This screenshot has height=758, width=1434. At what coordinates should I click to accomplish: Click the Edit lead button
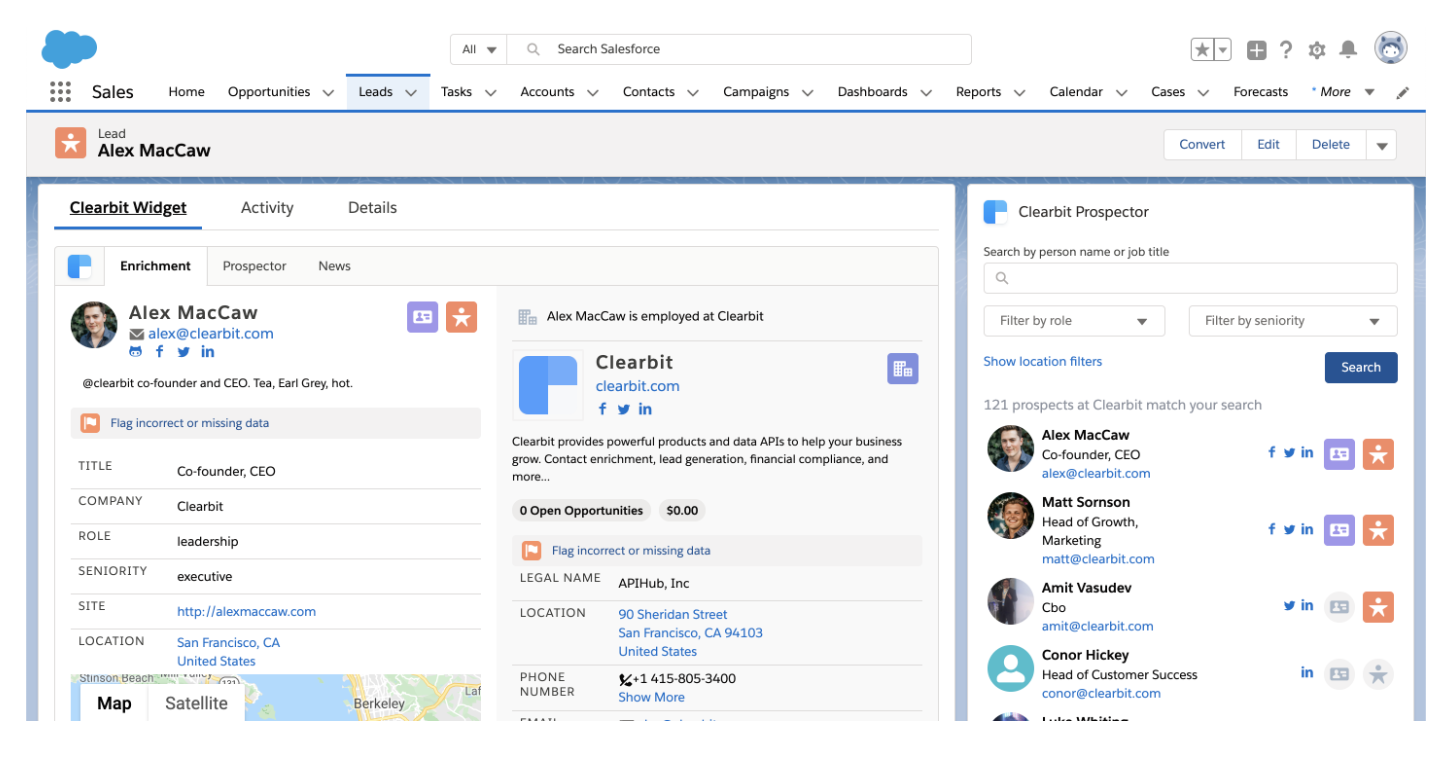coord(1268,145)
